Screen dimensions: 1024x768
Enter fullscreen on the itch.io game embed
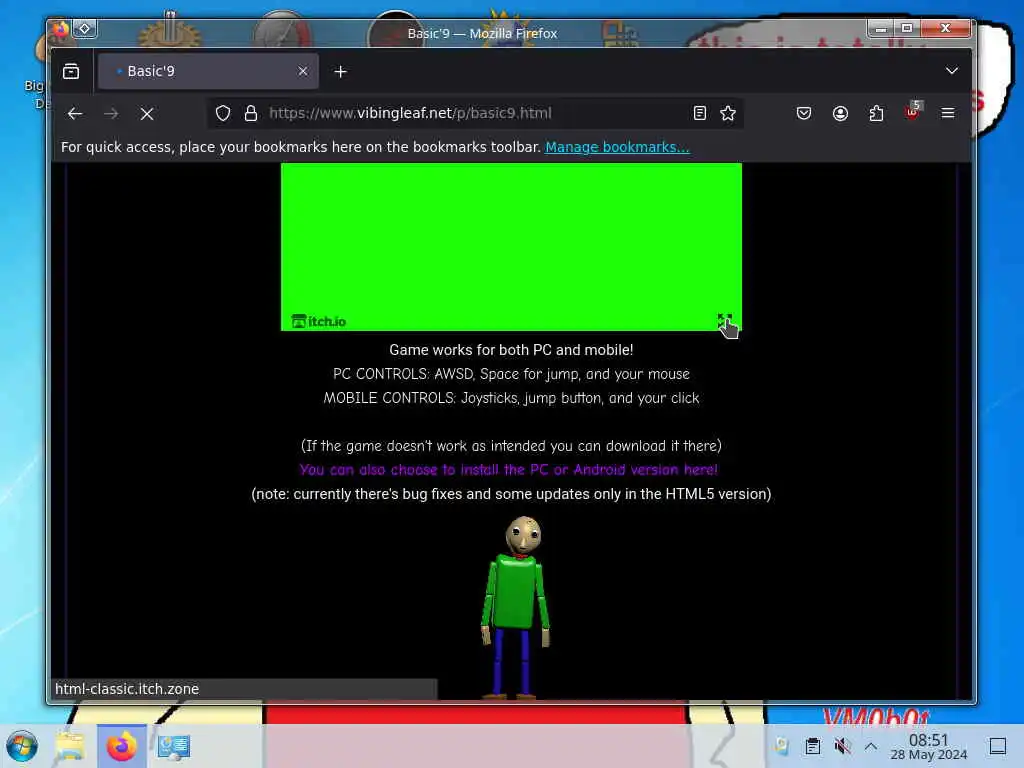coord(725,321)
